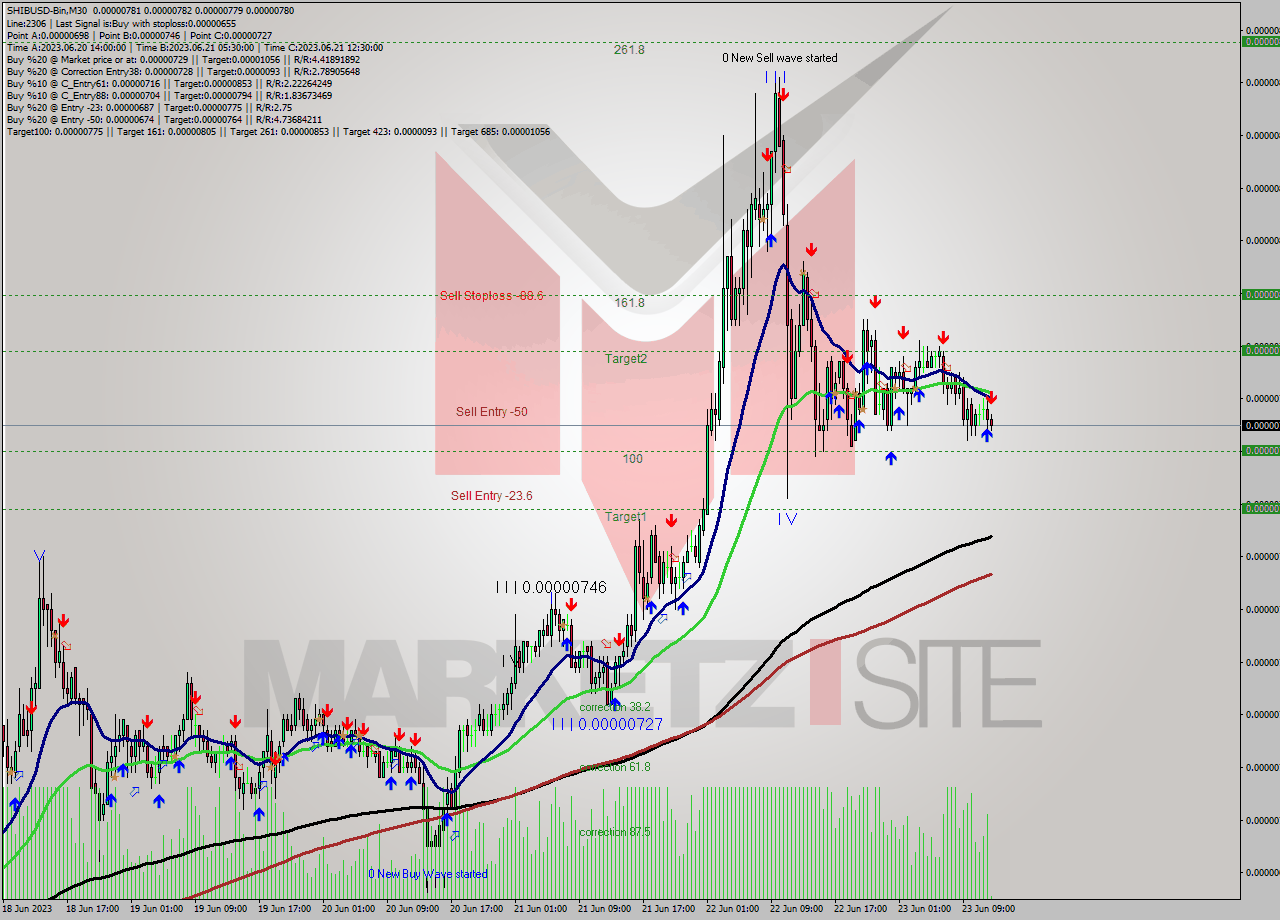The height and width of the screenshot is (920, 1280).
Task: Select the '22 Jun 09:00' time axis label
Action: (x=796, y=909)
